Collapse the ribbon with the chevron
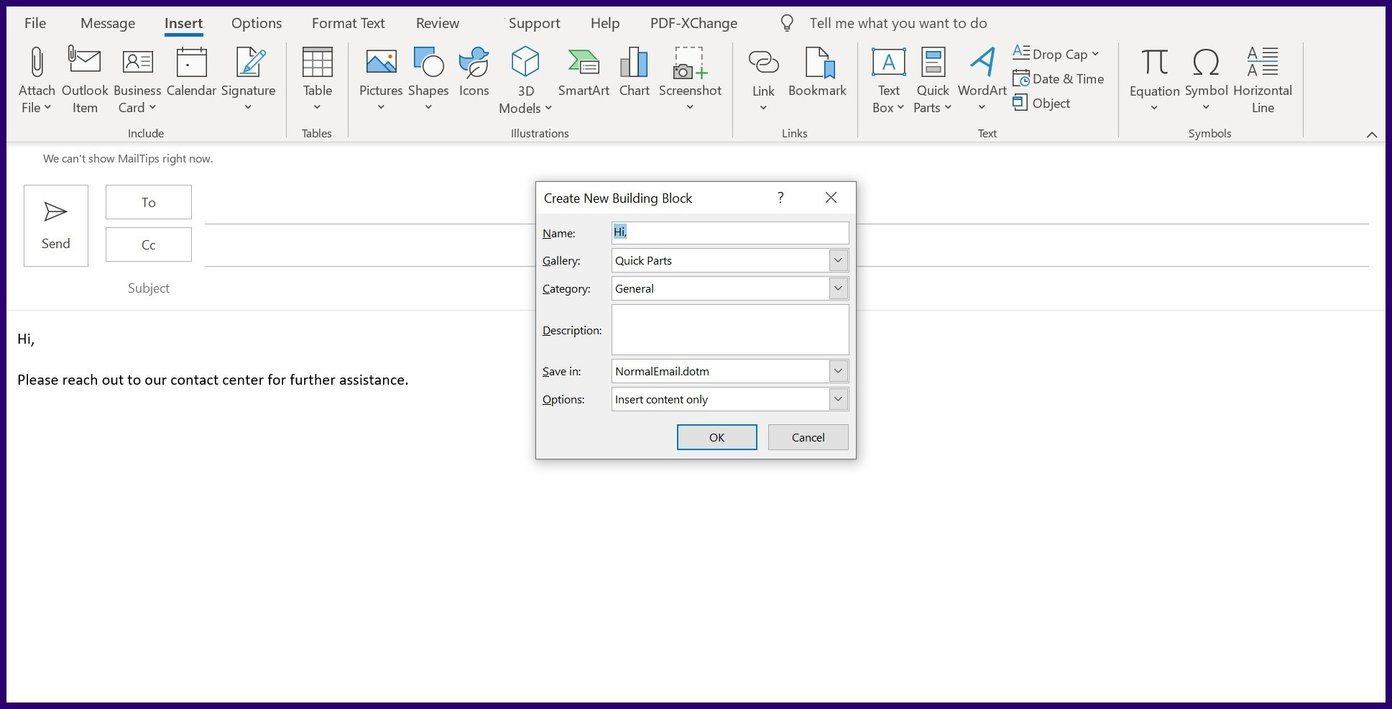 click(1372, 134)
